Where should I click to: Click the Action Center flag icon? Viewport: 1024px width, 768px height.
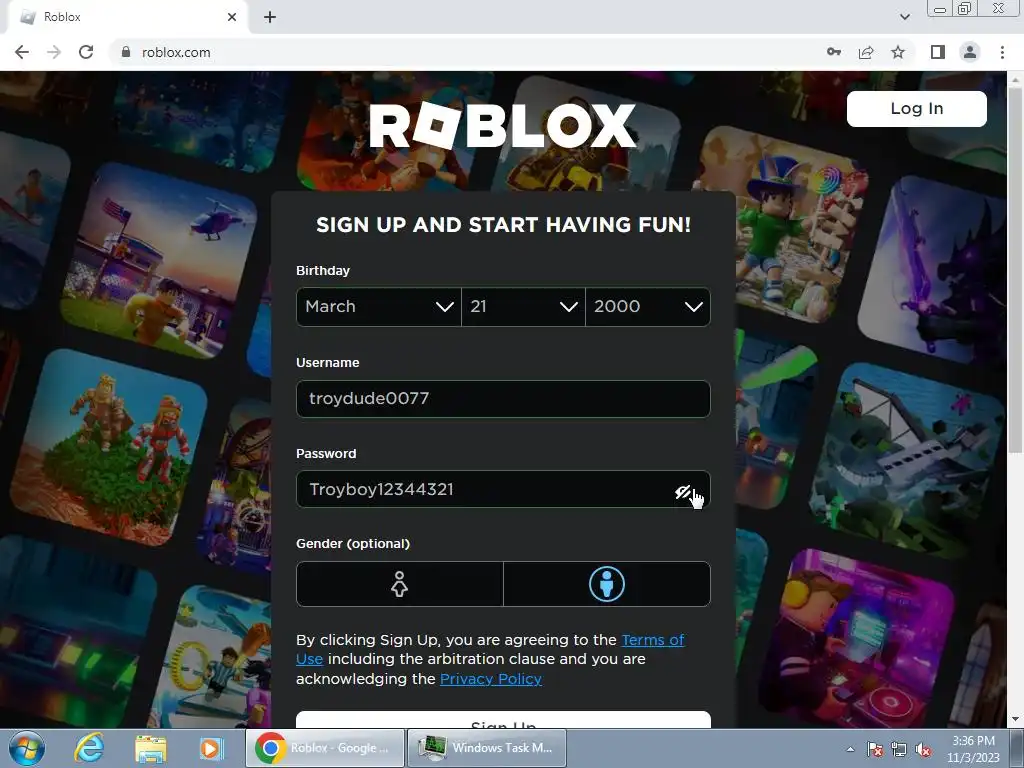tap(875, 749)
